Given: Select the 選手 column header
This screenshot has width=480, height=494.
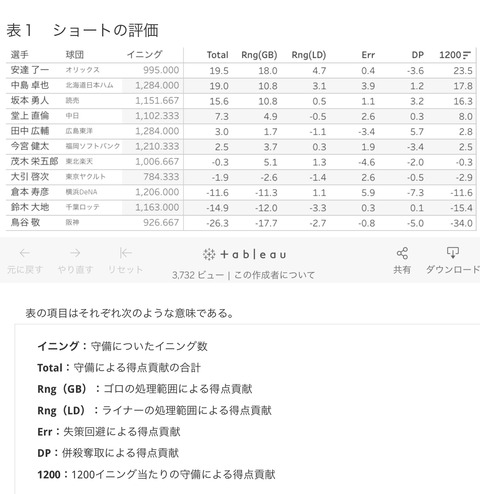Looking at the screenshot, I should 20,55.
